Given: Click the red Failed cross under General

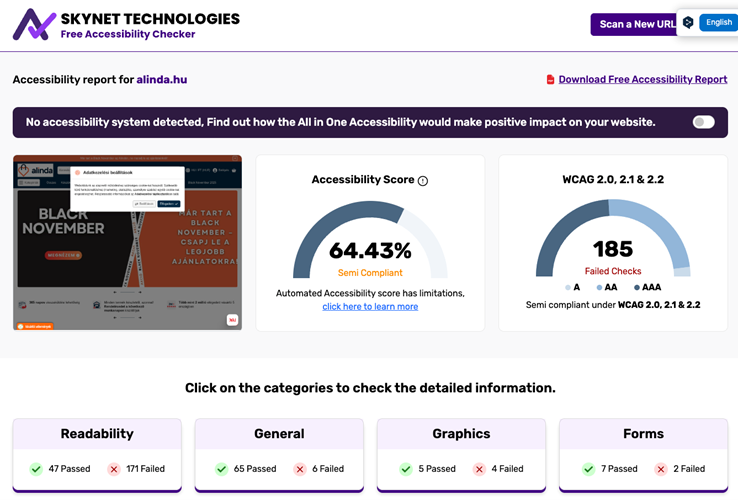Looking at the screenshot, I should 300,469.
